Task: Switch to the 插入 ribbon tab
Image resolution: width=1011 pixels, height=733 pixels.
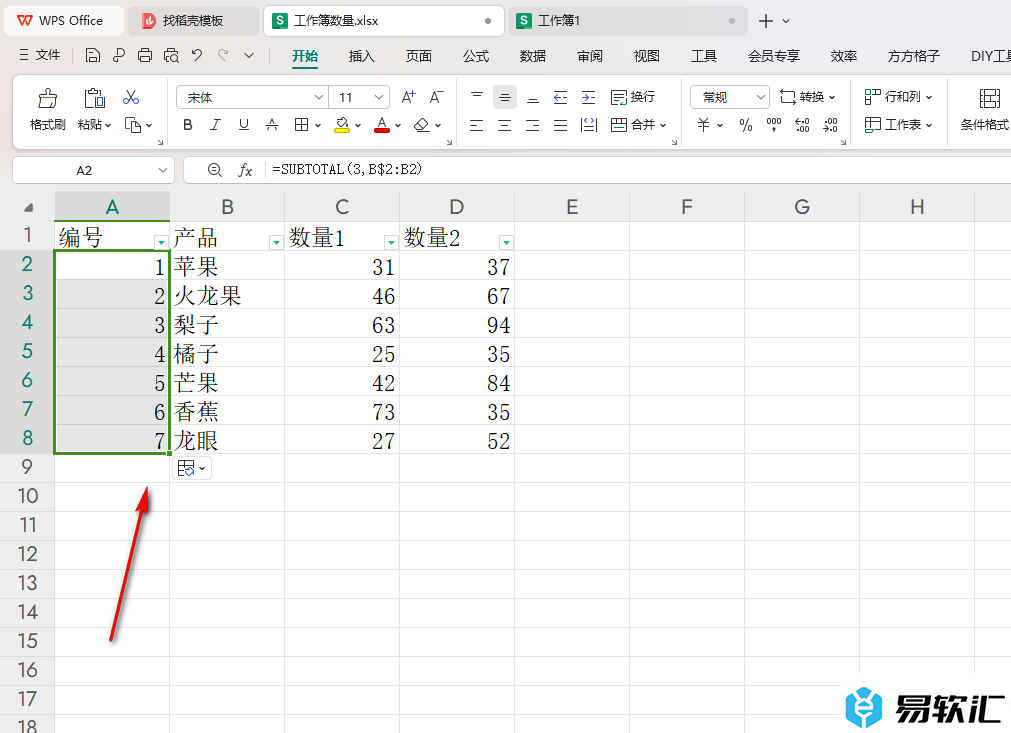Action: coord(361,56)
